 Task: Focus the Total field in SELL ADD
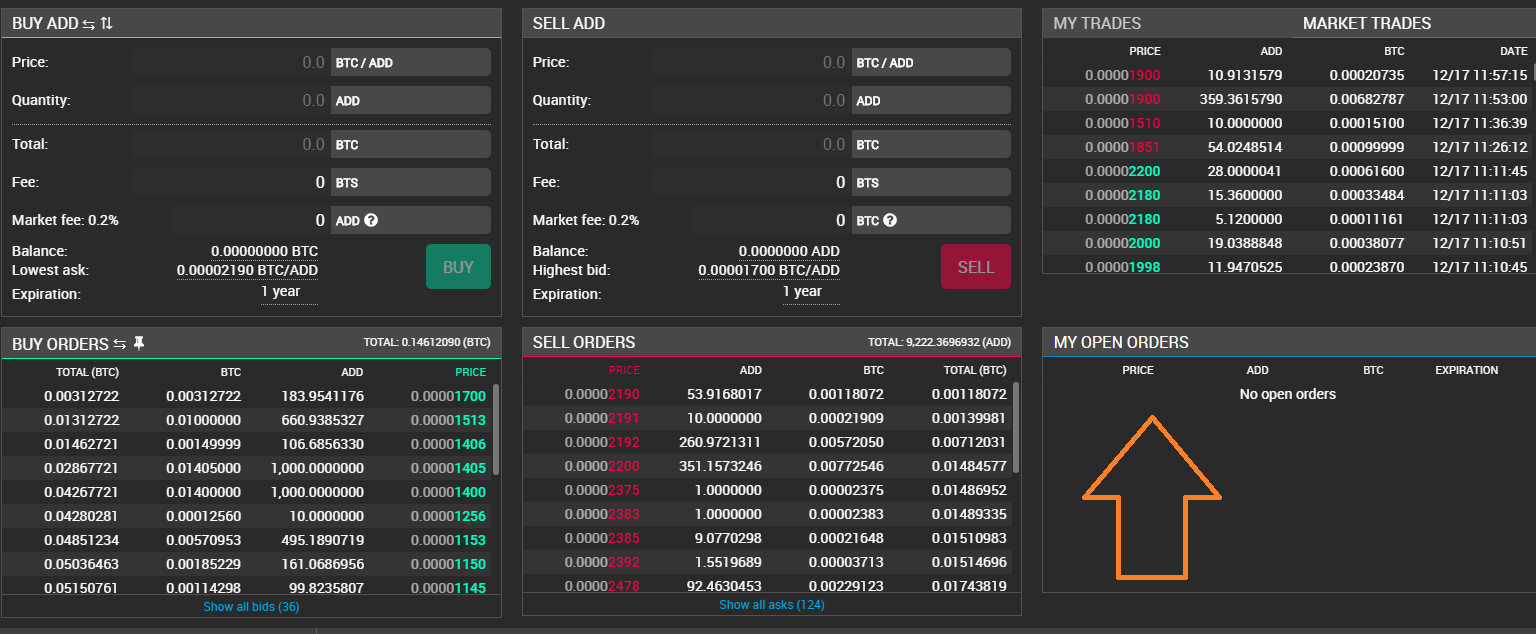click(750, 144)
